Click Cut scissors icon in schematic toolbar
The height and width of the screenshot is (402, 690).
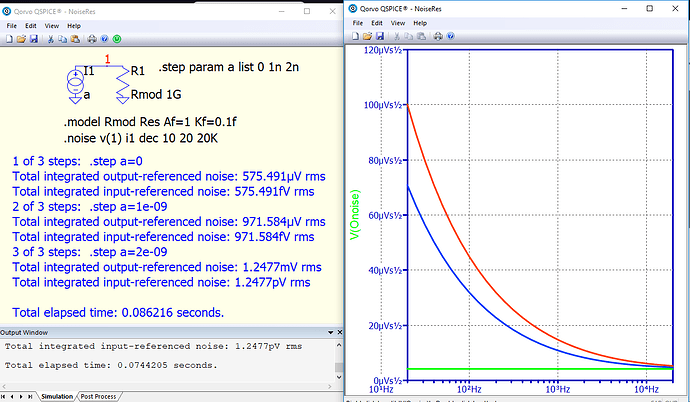pyautogui.click(x=50, y=38)
